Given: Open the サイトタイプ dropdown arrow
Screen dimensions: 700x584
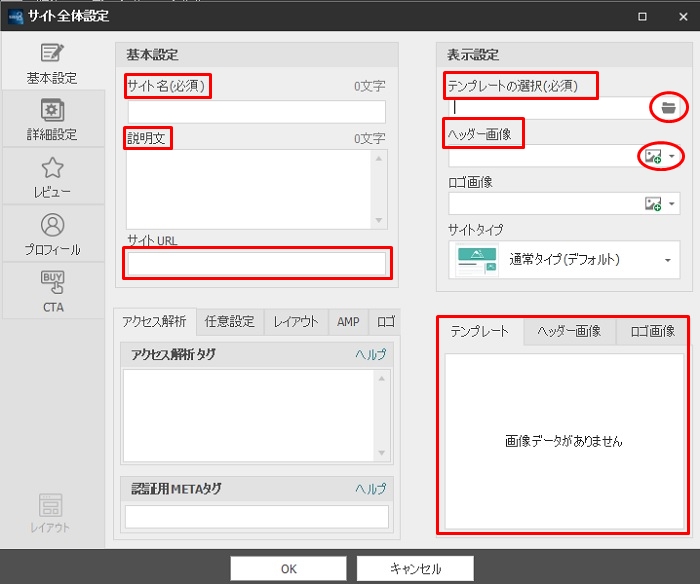Looking at the screenshot, I should click(668, 260).
